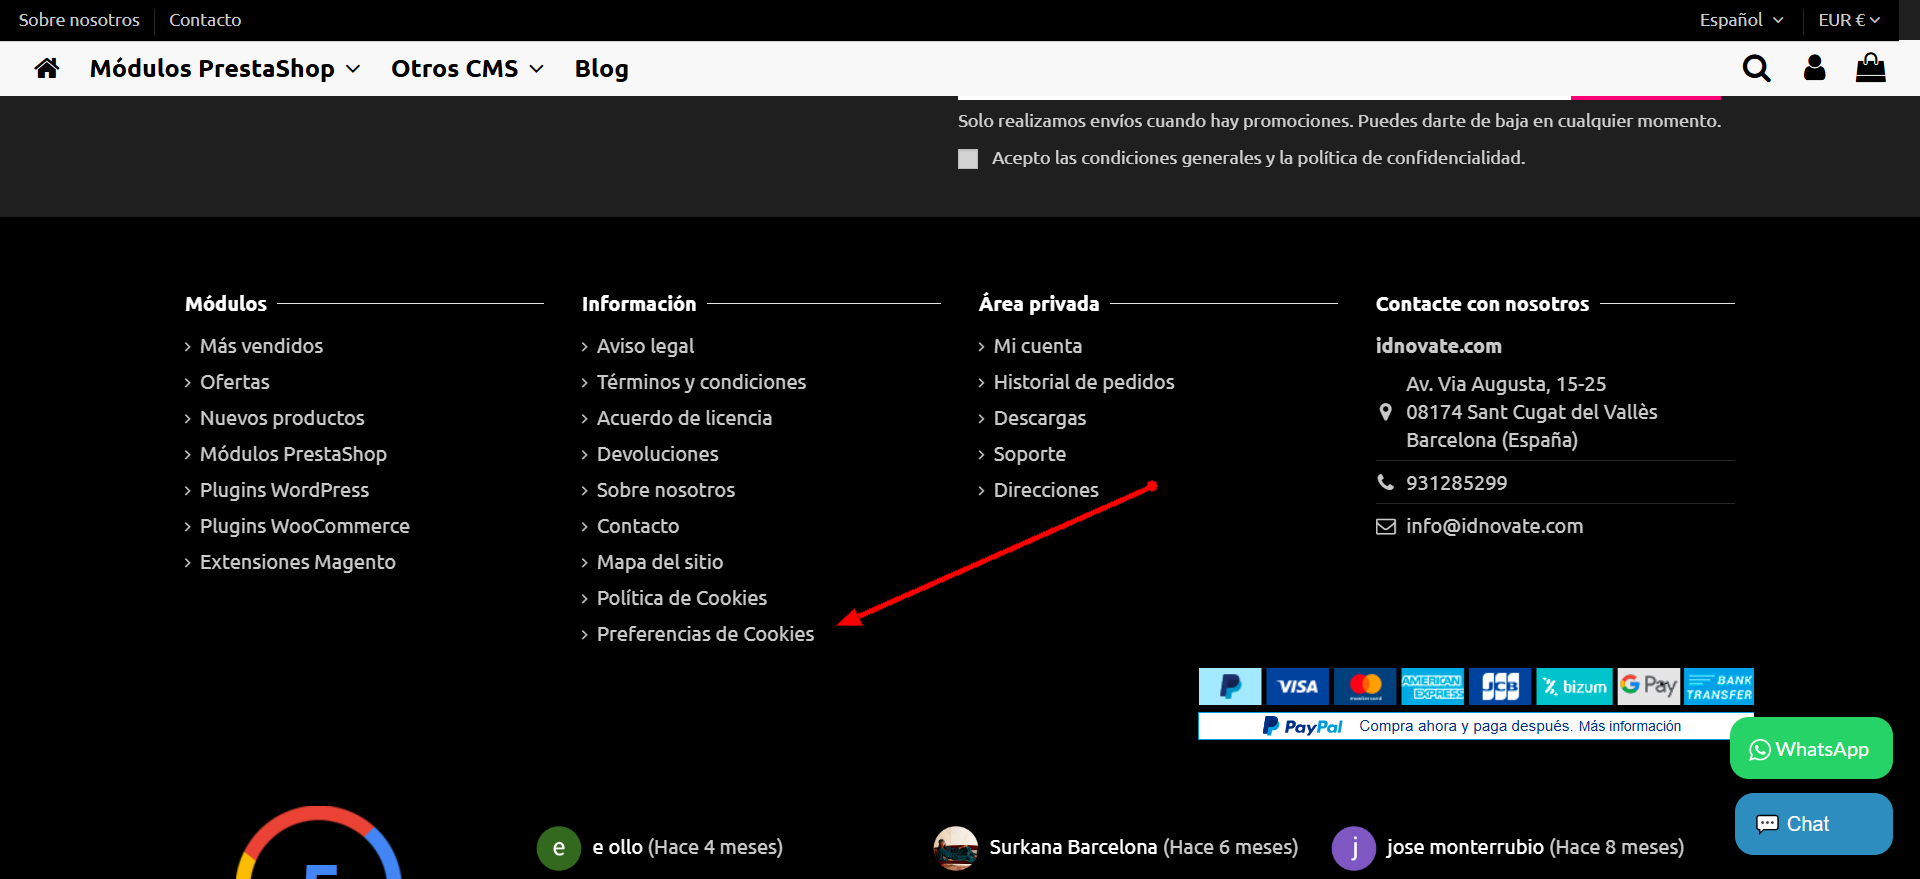Click the purple 'j' avatar of jose monterrubio
1920x879 pixels.
point(1354,848)
